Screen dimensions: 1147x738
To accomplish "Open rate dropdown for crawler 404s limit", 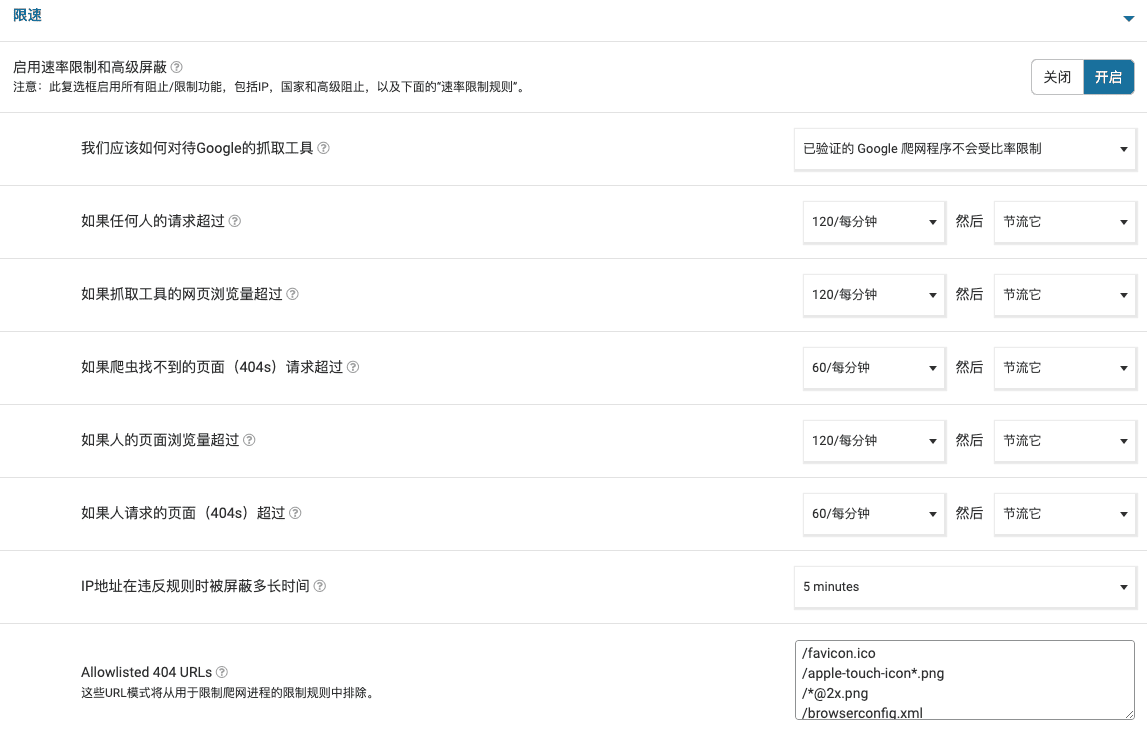I will click(873, 368).
